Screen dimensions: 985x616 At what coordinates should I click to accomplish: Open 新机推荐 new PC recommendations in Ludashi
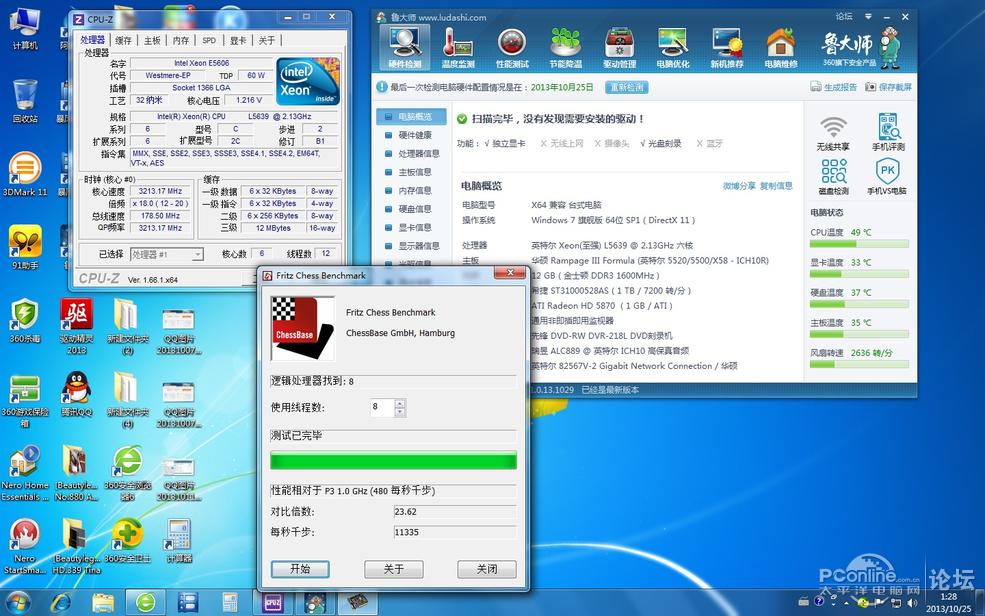pyautogui.click(x=727, y=48)
